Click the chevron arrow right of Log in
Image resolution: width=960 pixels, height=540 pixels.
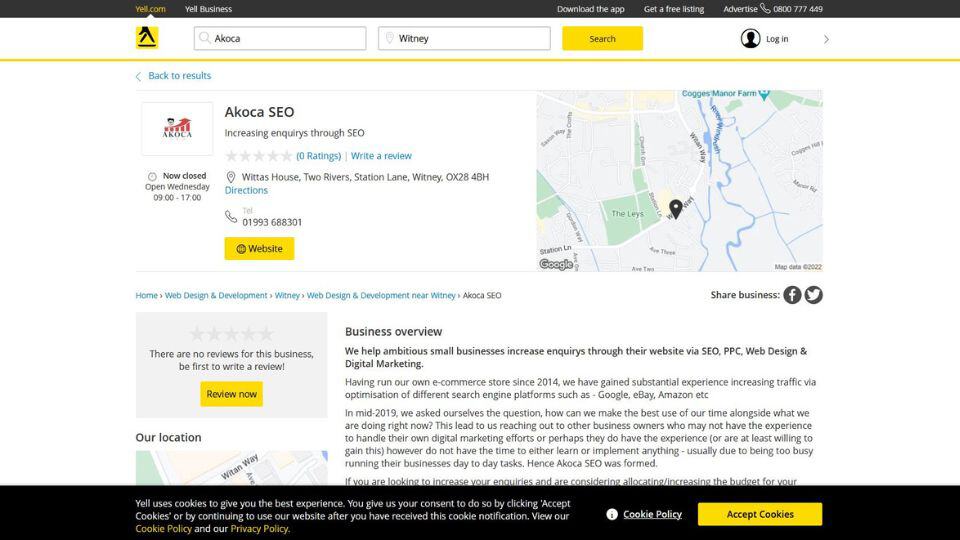[x=826, y=39]
